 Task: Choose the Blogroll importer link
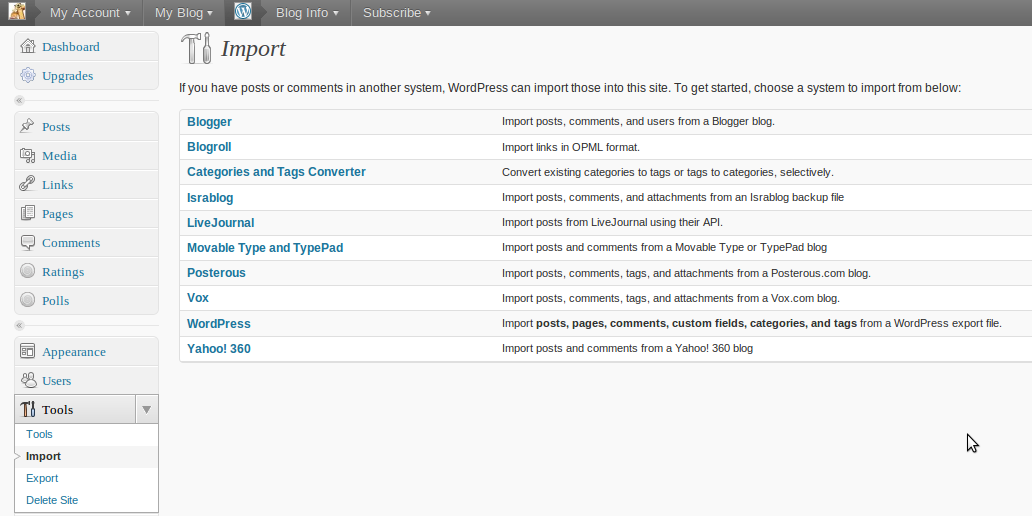(x=209, y=147)
